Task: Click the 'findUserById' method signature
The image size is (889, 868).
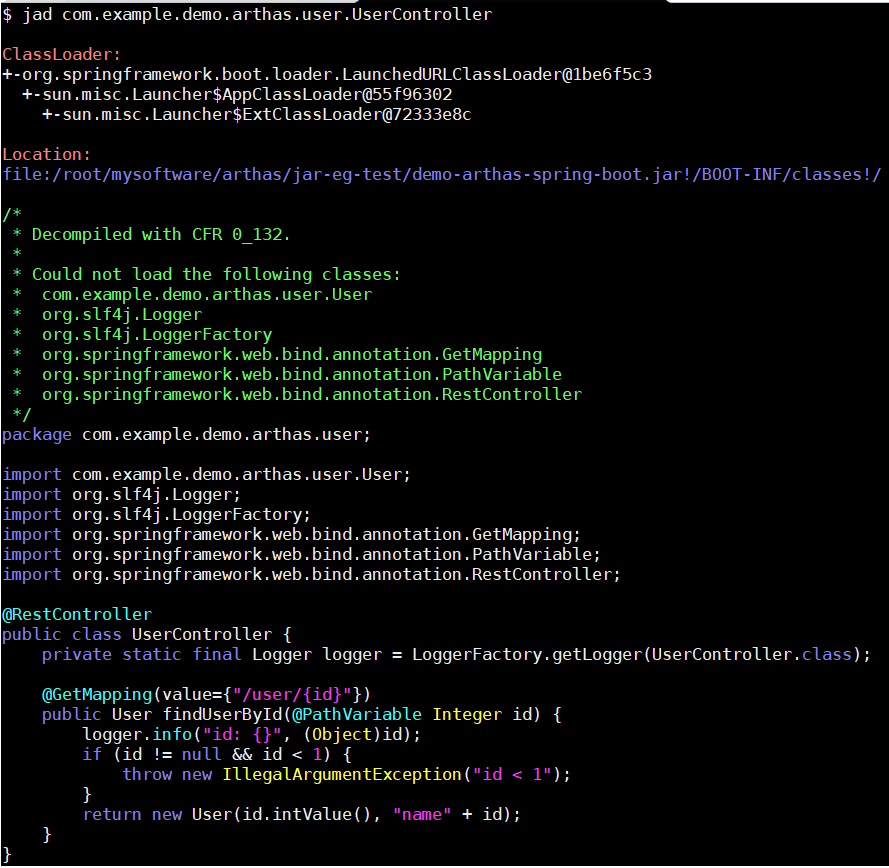Action: (302, 715)
